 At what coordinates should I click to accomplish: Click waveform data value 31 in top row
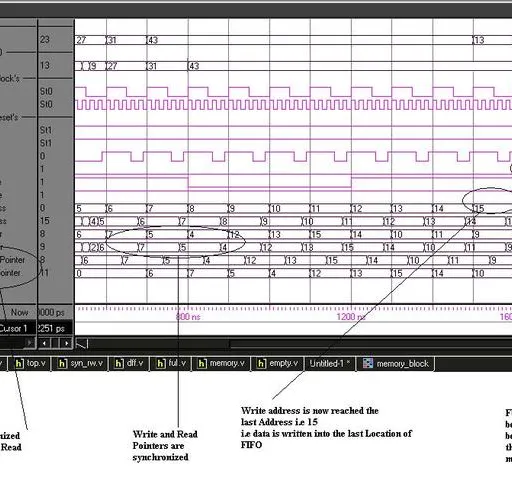[x=112, y=40]
